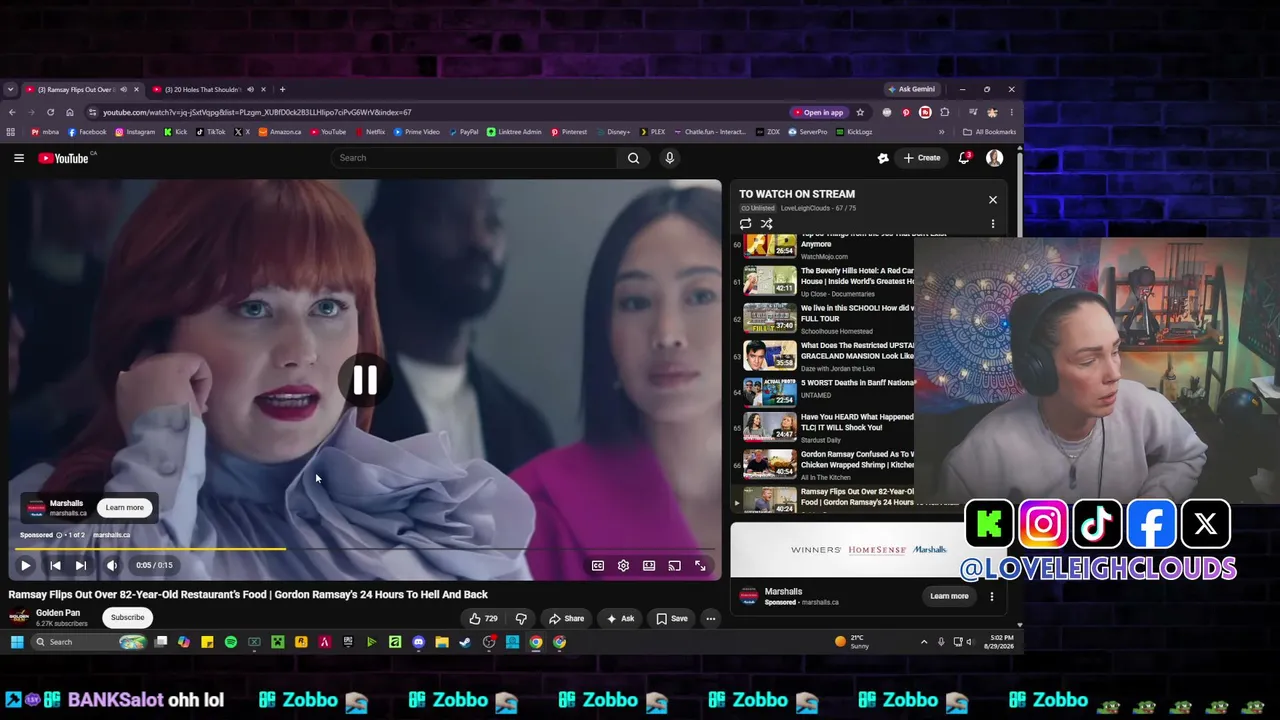Open the PayPal bookmark

463,132
